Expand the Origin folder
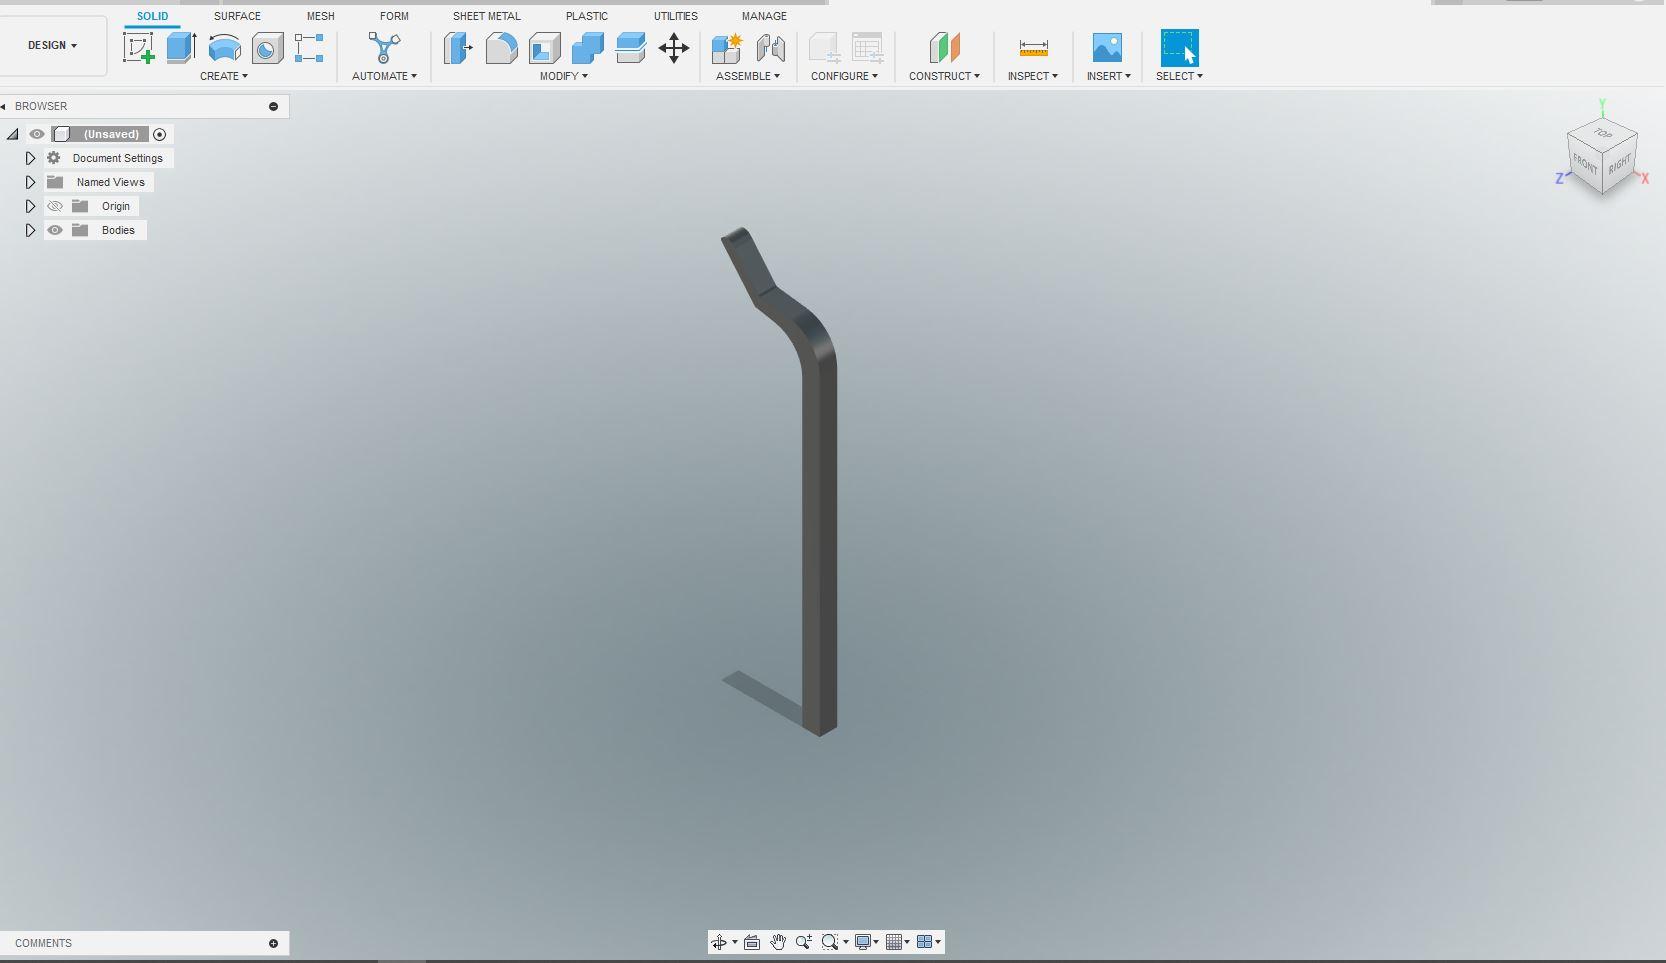The image size is (1666, 963). click(x=30, y=206)
